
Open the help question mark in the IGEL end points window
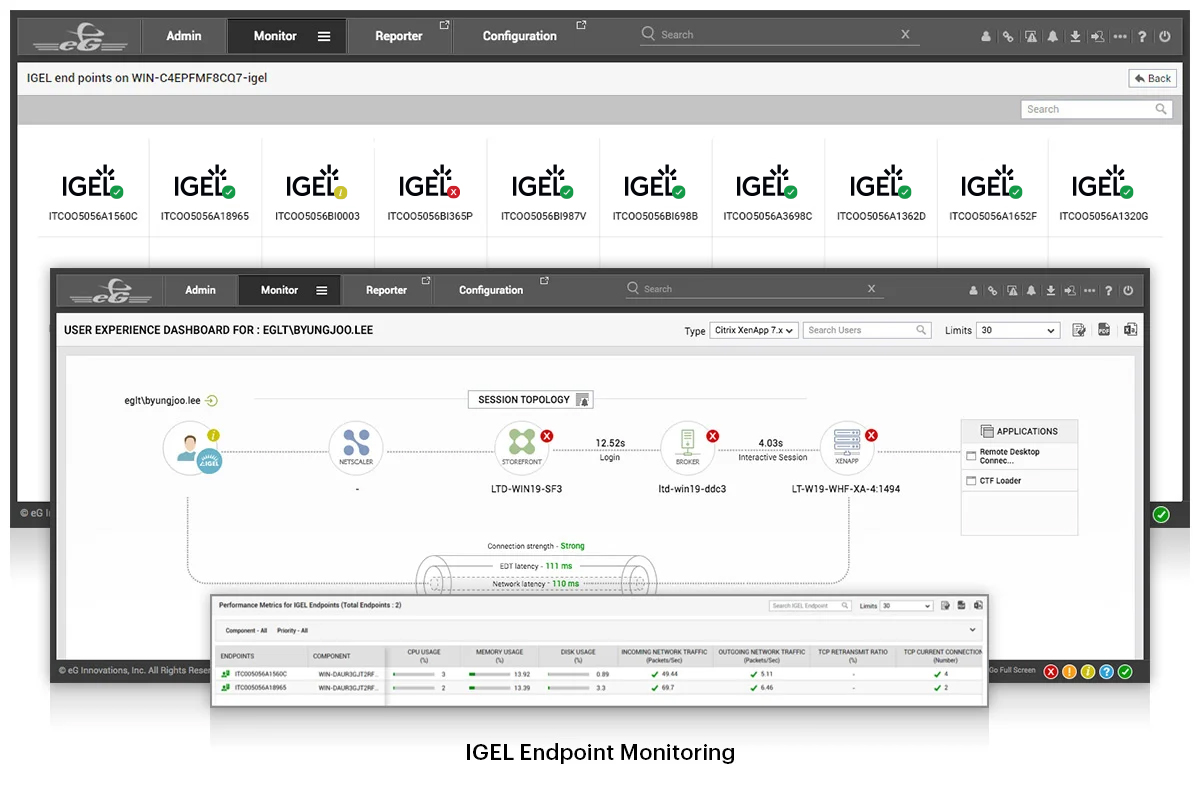click(x=1142, y=36)
